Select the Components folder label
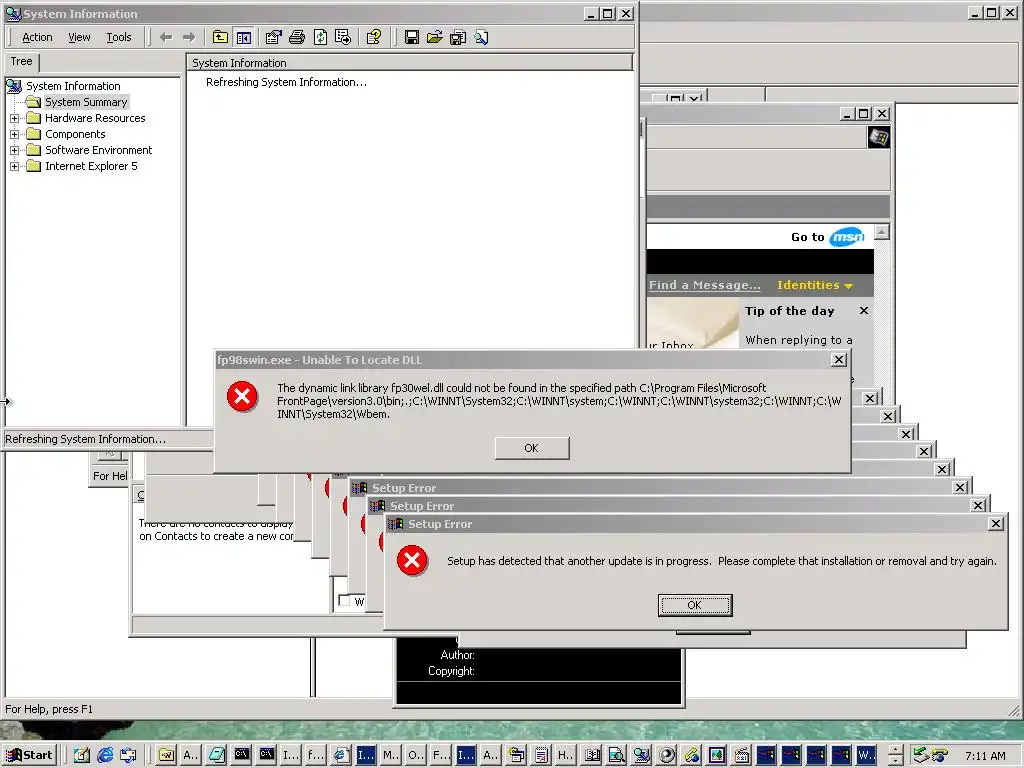1024x768 pixels. click(75, 134)
